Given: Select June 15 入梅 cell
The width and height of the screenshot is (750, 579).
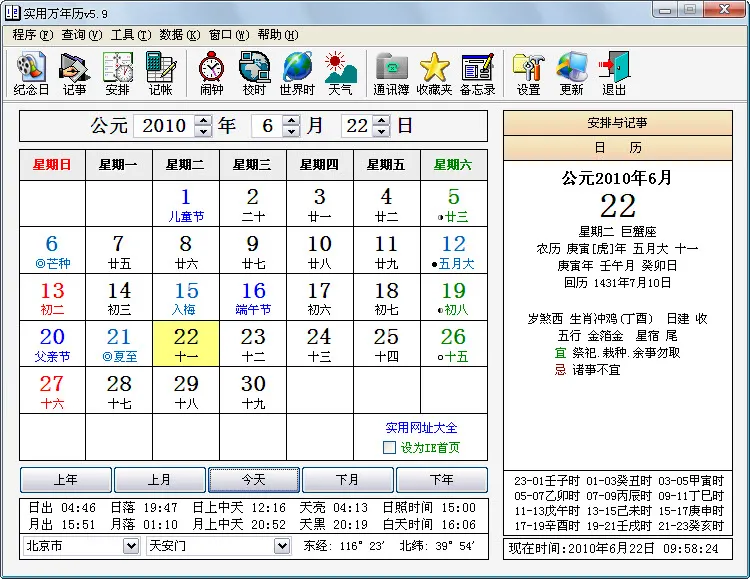Looking at the screenshot, I should coord(186,297).
